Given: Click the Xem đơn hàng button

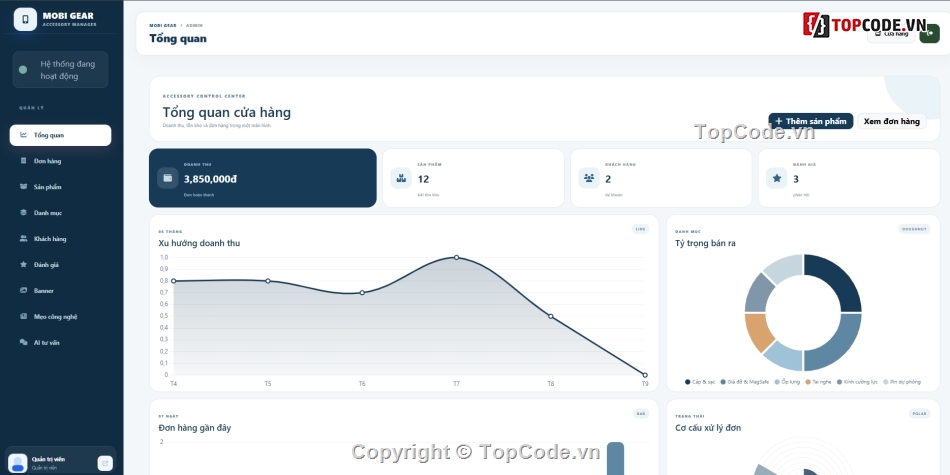Looking at the screenshot, I should (x=892, y=121).
